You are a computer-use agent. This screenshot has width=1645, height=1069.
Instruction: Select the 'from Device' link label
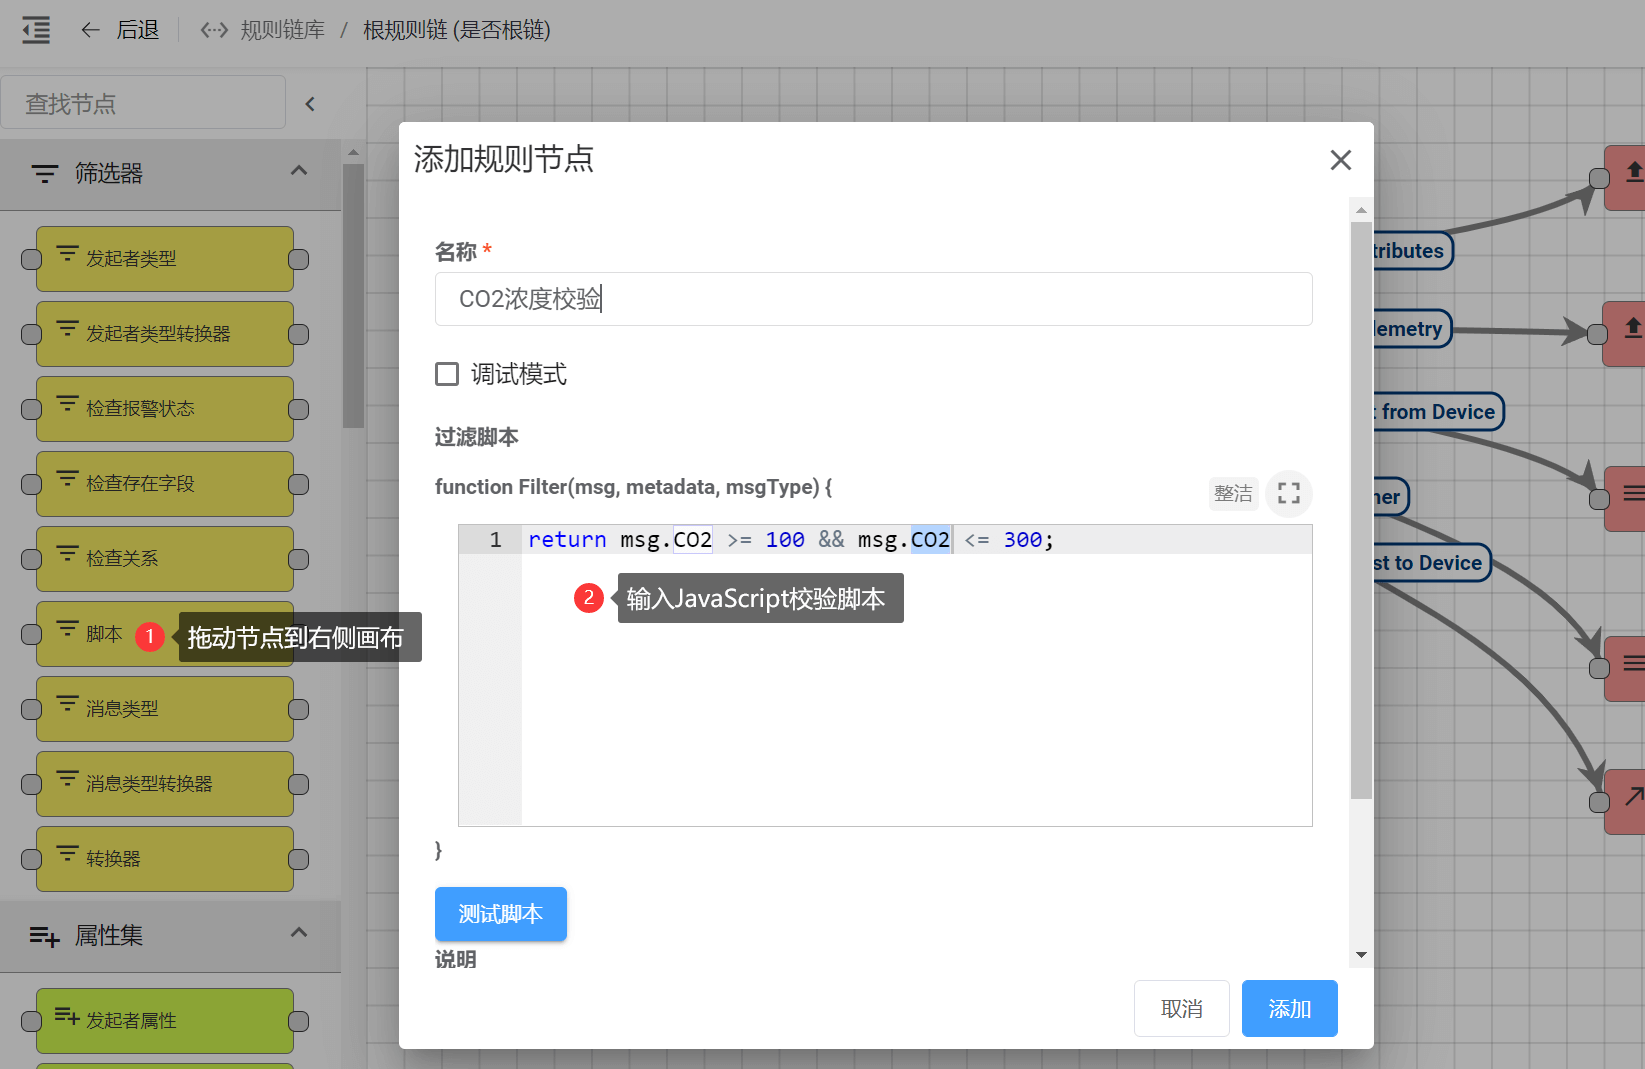tap(1437, 412)
